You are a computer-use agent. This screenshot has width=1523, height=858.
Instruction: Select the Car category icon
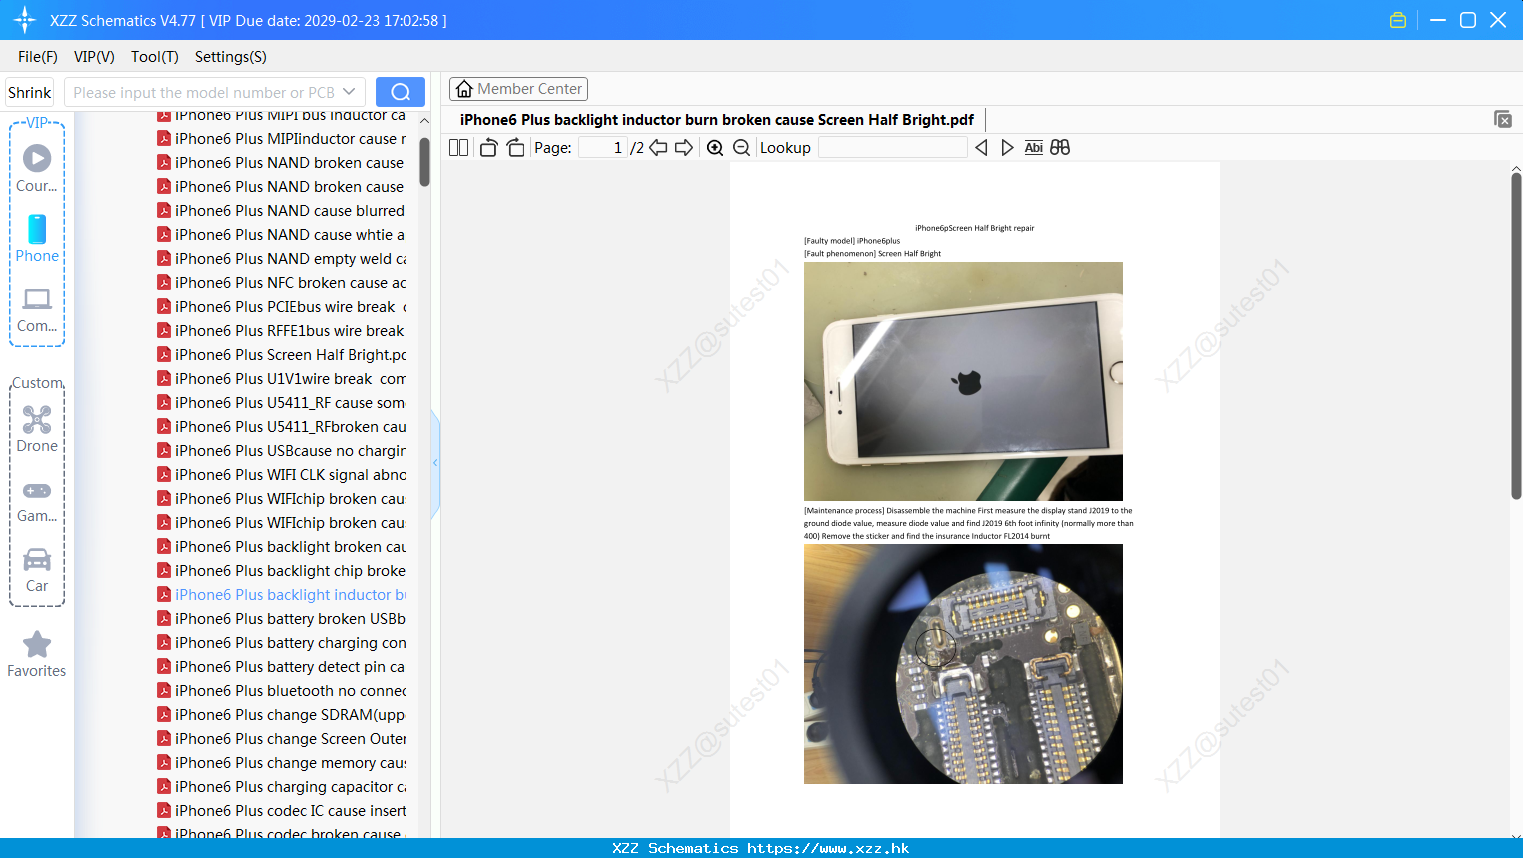(x=37, y=570)
